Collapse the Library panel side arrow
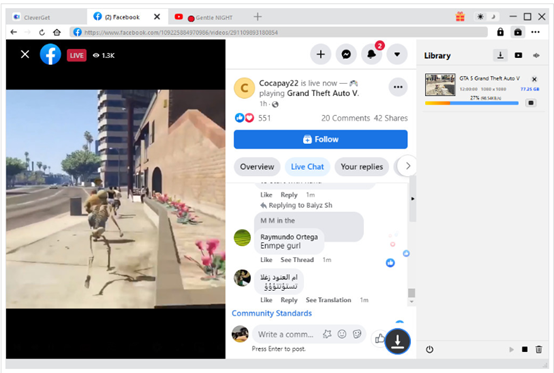This screenshot has height=373, width=554. 412,199
